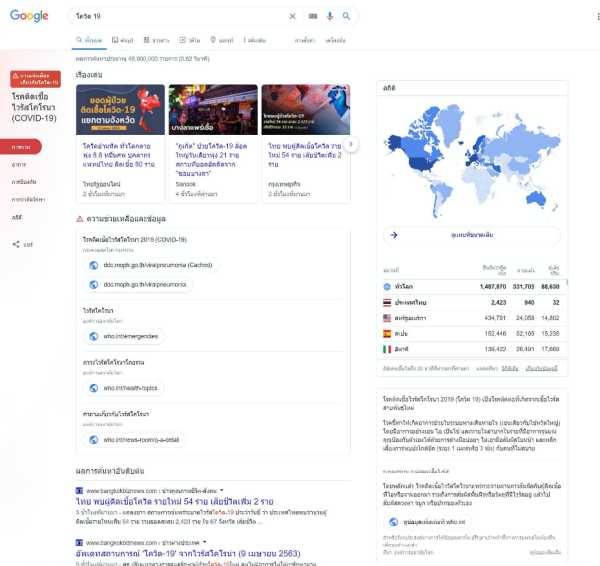Switch to the Videos search tab
600x566 pixels.
point(188,40)
